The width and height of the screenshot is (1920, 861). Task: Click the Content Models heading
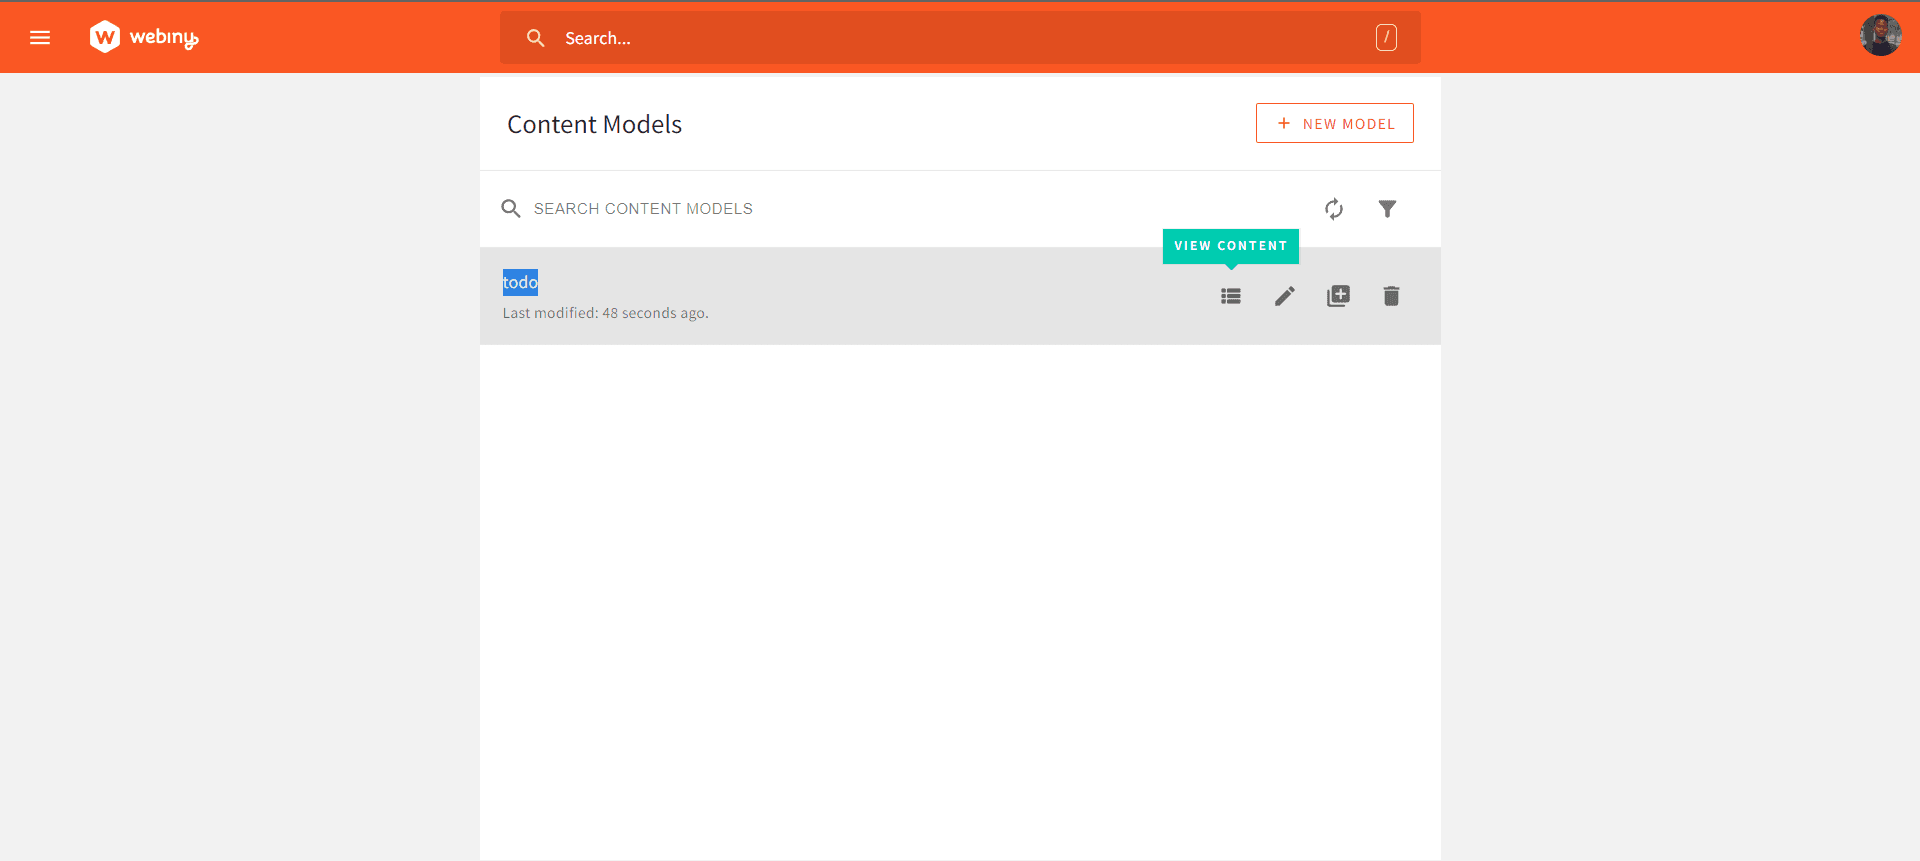click(x=594, y=124)
